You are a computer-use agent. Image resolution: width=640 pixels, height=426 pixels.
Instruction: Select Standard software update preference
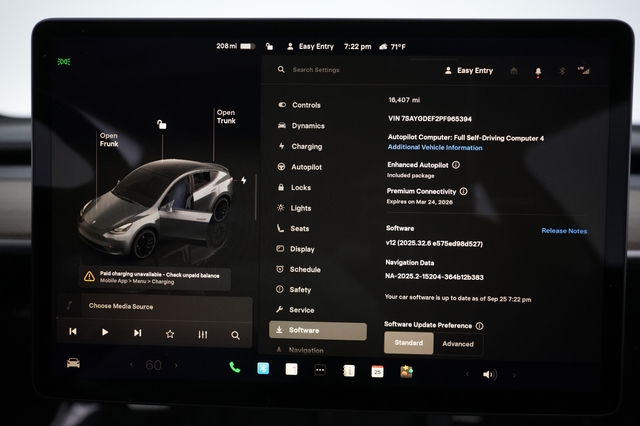409,343
